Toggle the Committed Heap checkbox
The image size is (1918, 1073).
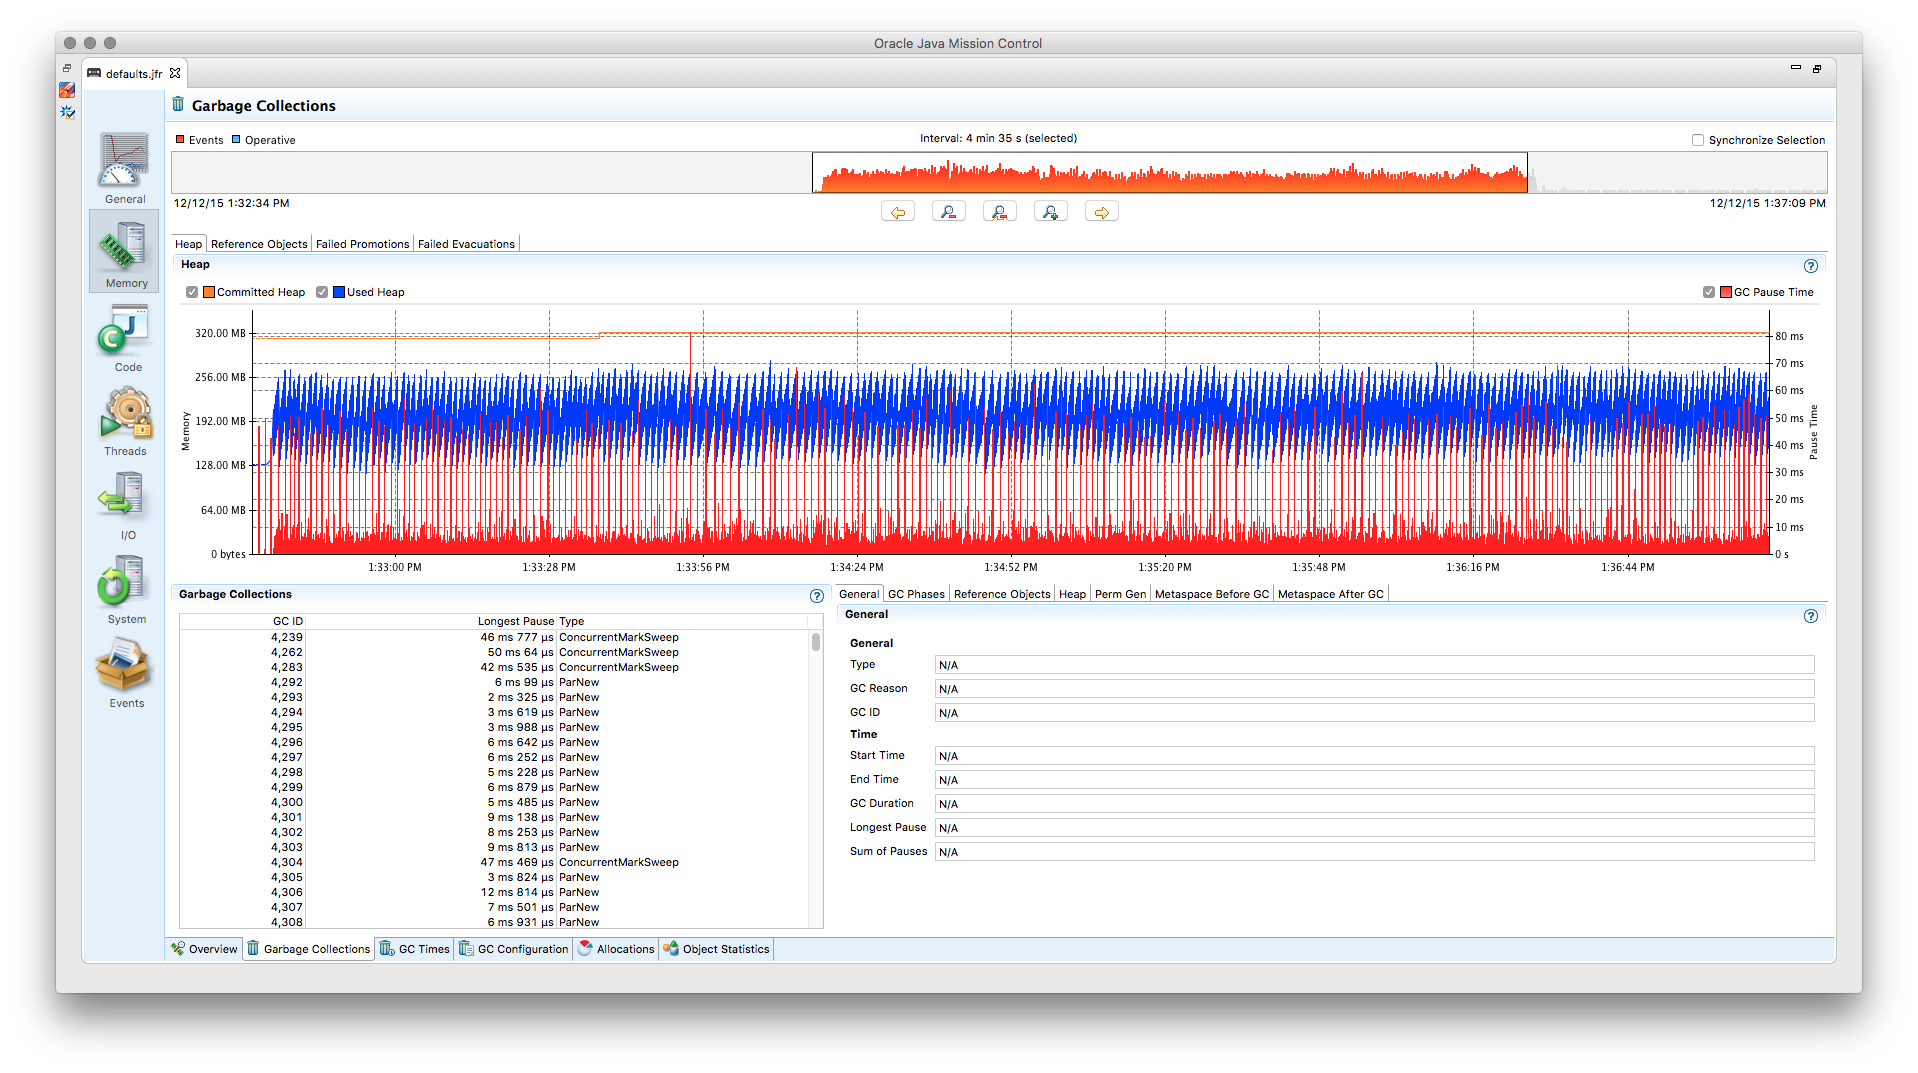(x=192, y=292)
